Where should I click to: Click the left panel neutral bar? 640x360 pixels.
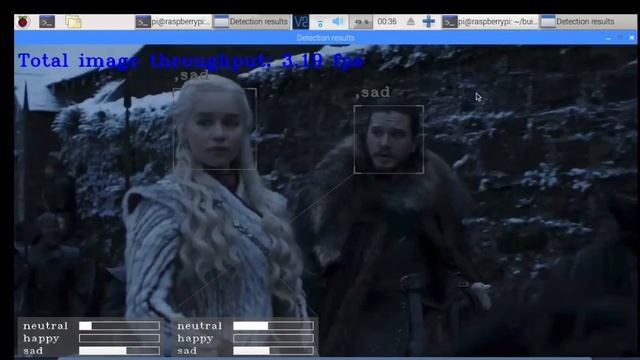(119, 326)
